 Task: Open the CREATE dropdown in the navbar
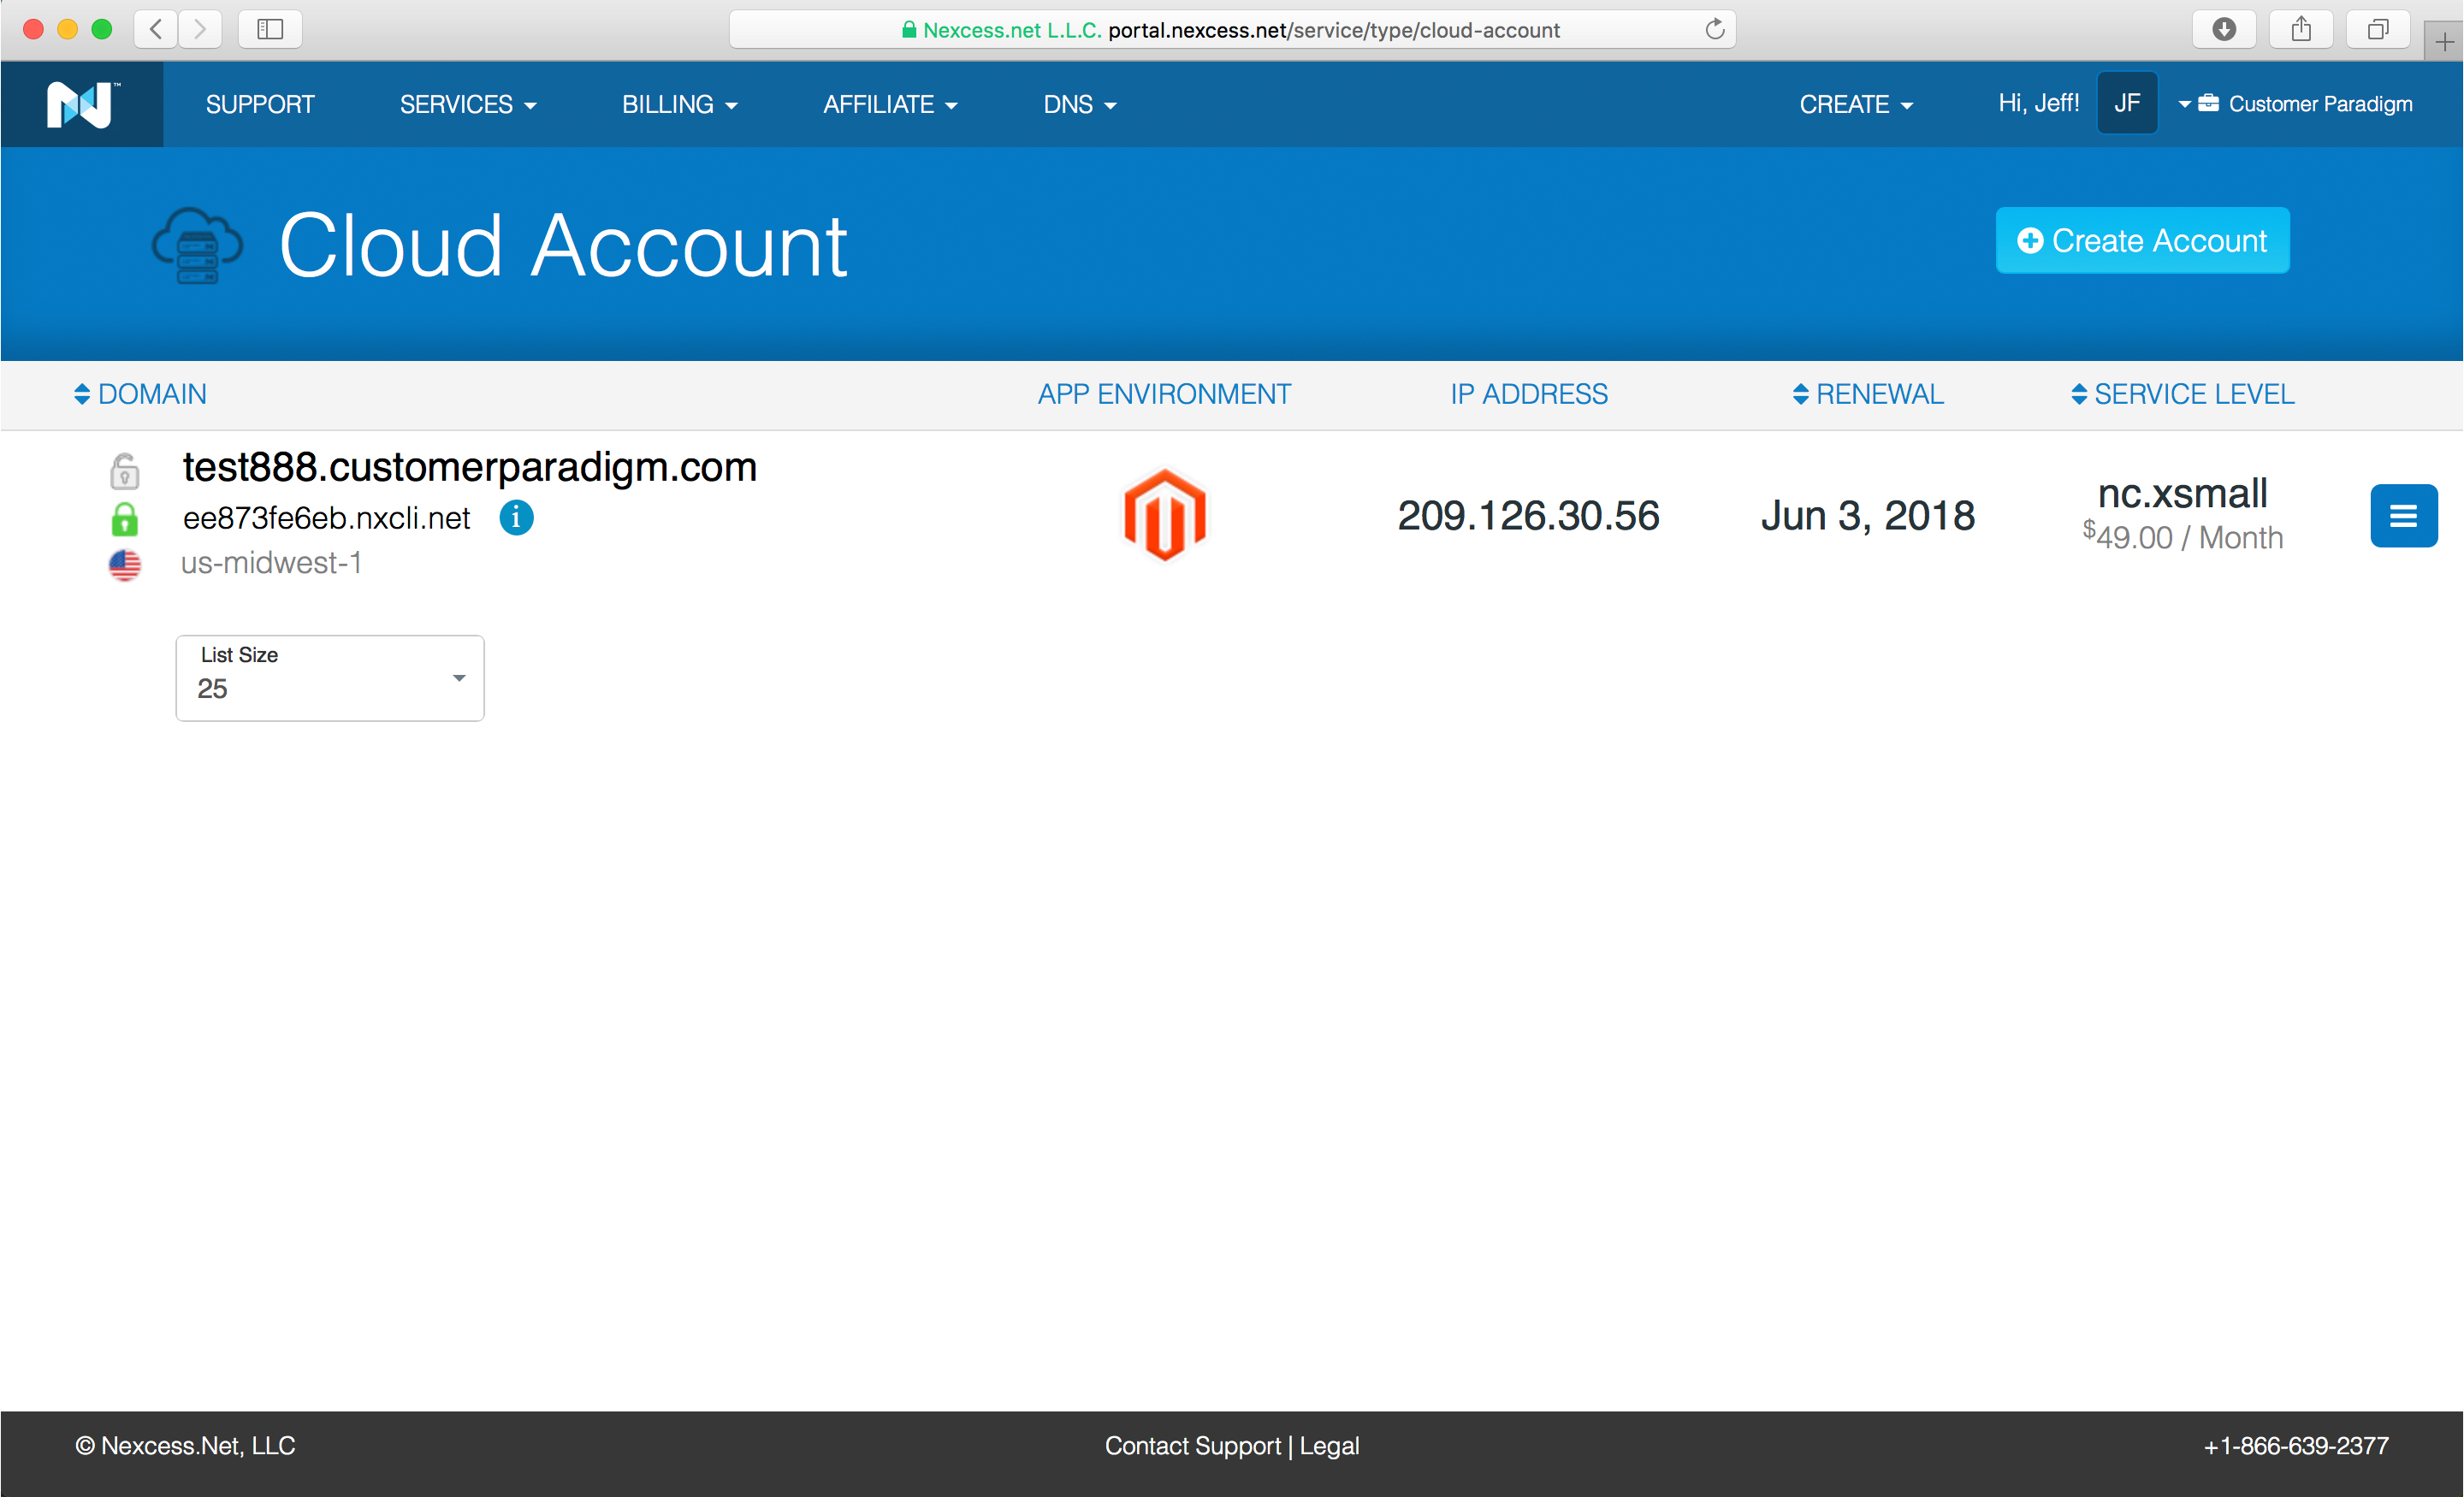point(1856,104)
